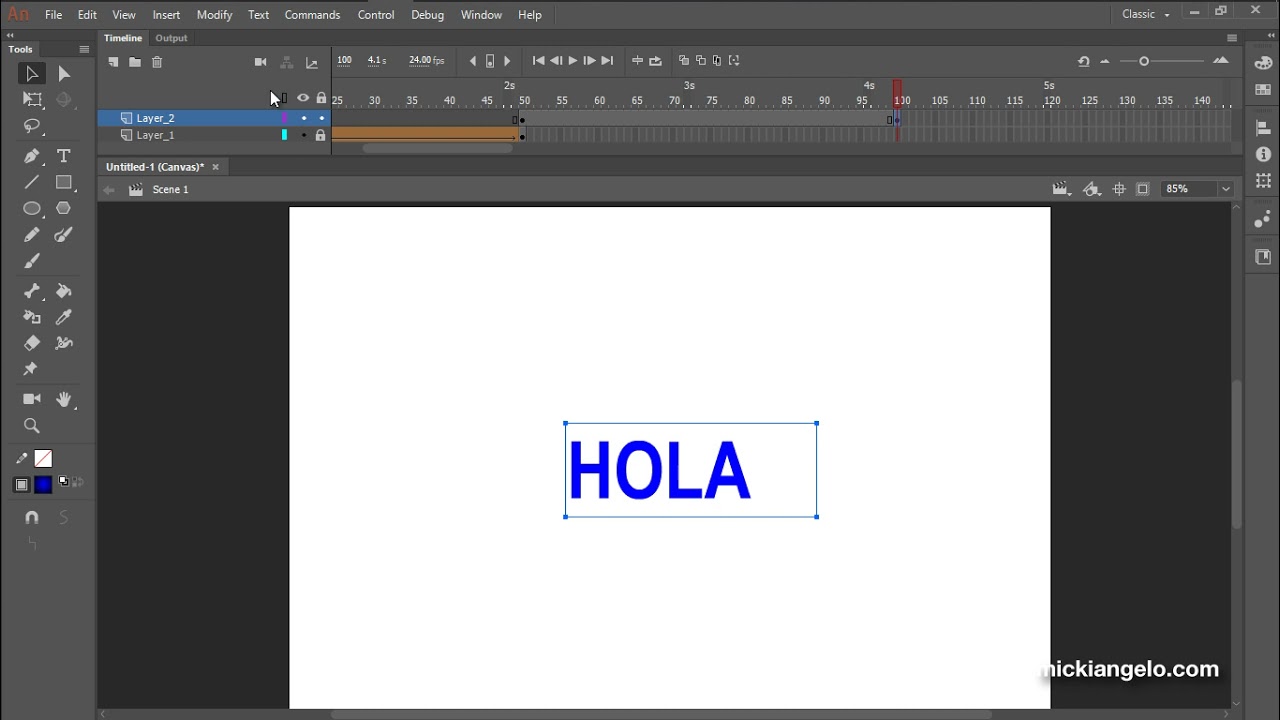Select the Paint Bucket tool

[x=64, y=291]
